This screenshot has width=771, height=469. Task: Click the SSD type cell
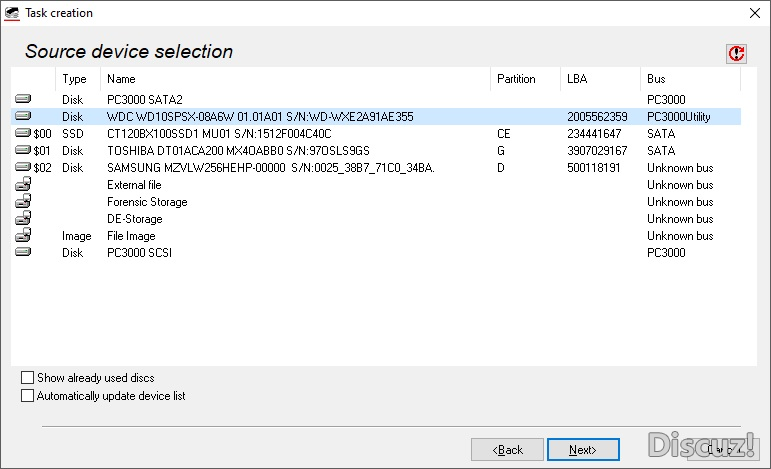[x=73, y=134]
